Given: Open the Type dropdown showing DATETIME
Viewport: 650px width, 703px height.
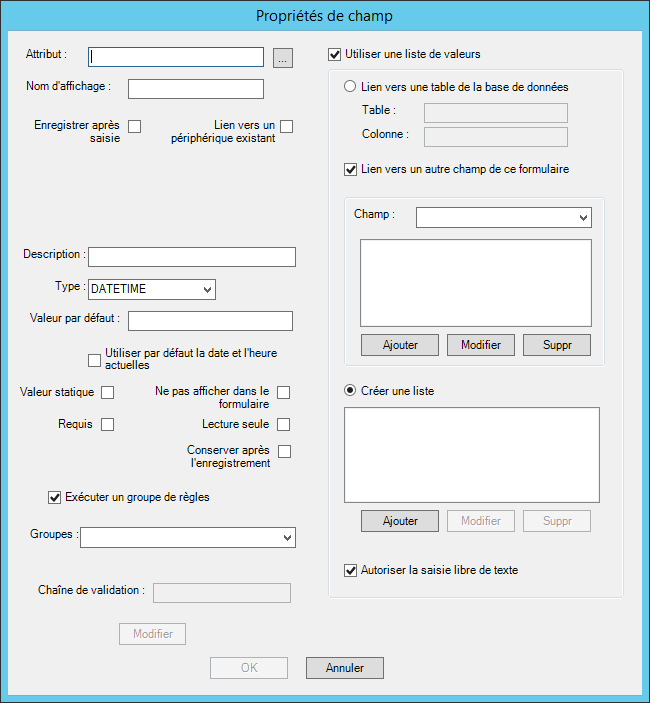Looking at the screenshot, I should [x=152, y=289].
